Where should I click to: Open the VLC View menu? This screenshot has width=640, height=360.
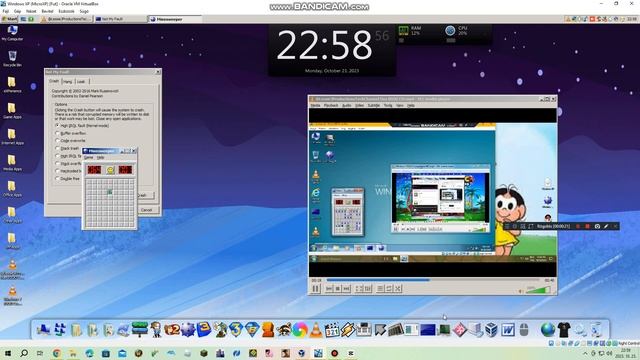(400, 105)
